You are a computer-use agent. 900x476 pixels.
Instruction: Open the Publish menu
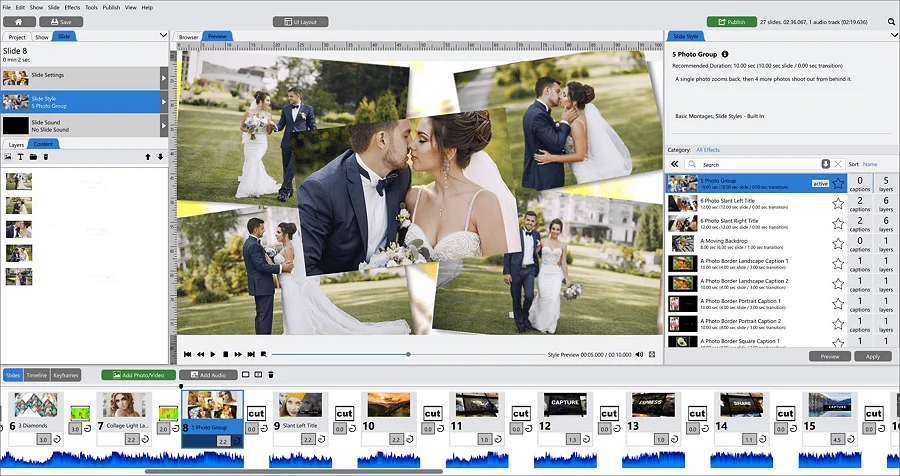111,7
